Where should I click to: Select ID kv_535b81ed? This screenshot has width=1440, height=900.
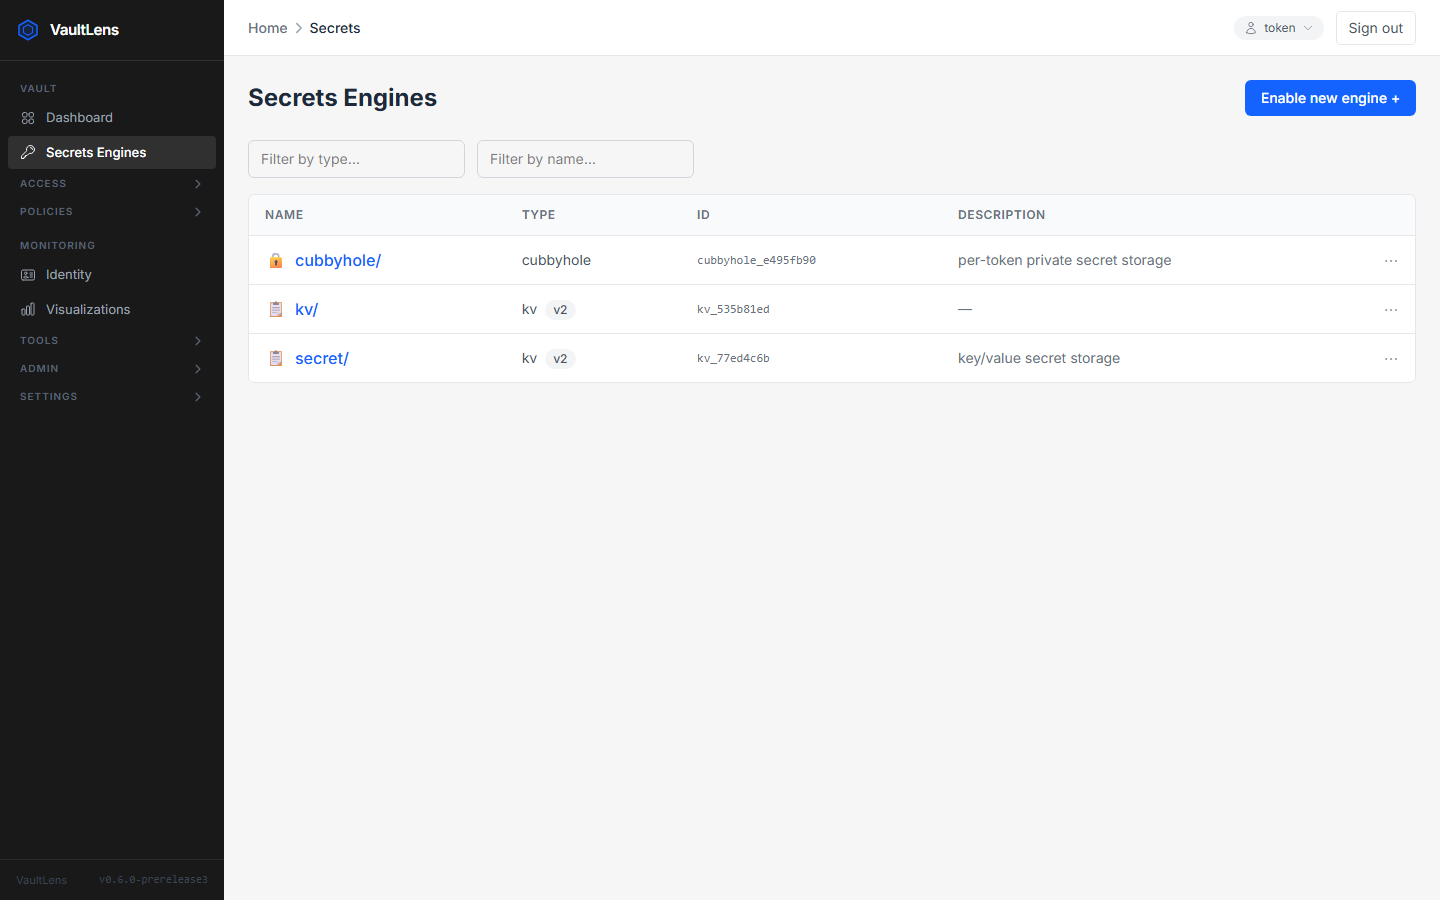pyautogui.click(x=733, y=310)
